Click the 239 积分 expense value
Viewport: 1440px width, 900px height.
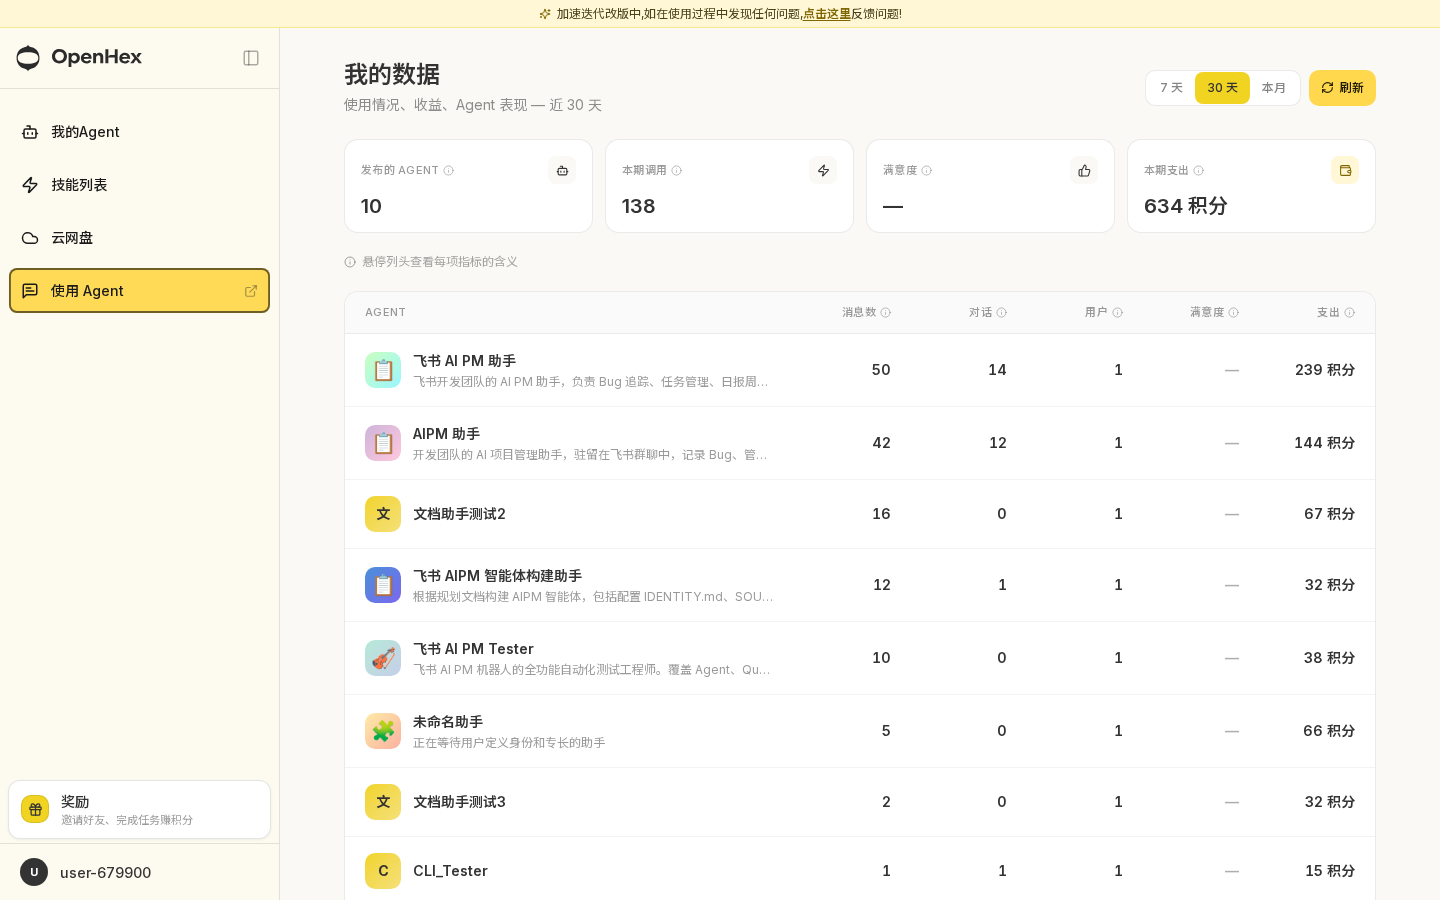(1325, 370)
